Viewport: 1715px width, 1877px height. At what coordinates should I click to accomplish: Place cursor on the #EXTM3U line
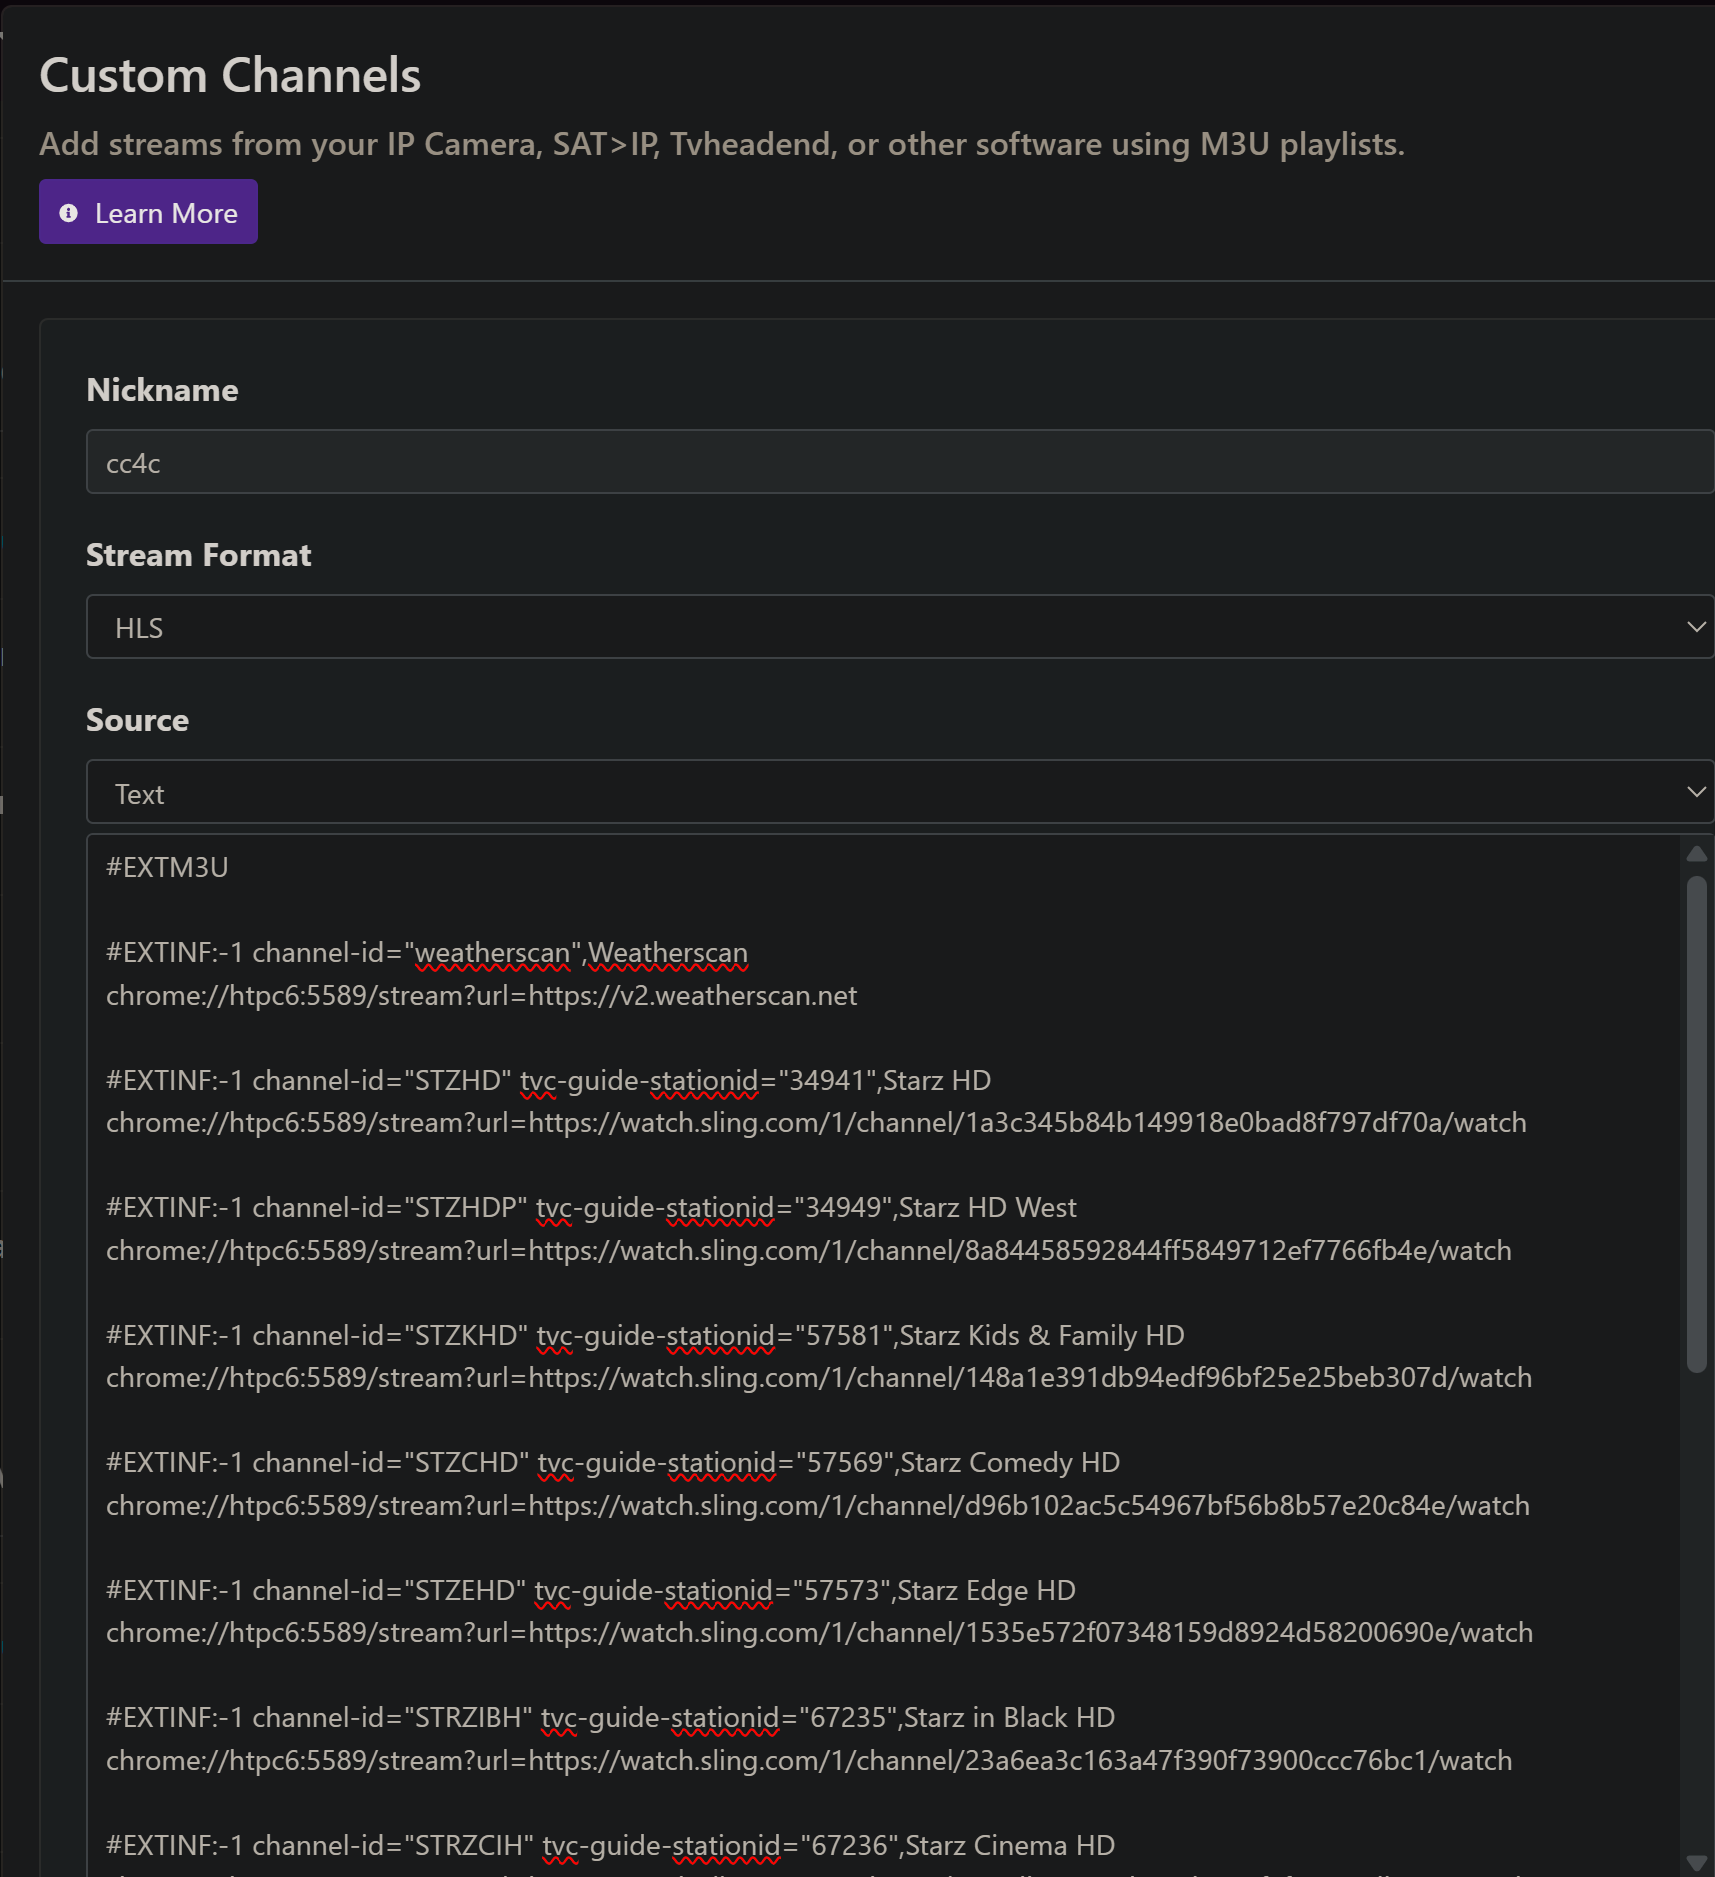(168, 867)
